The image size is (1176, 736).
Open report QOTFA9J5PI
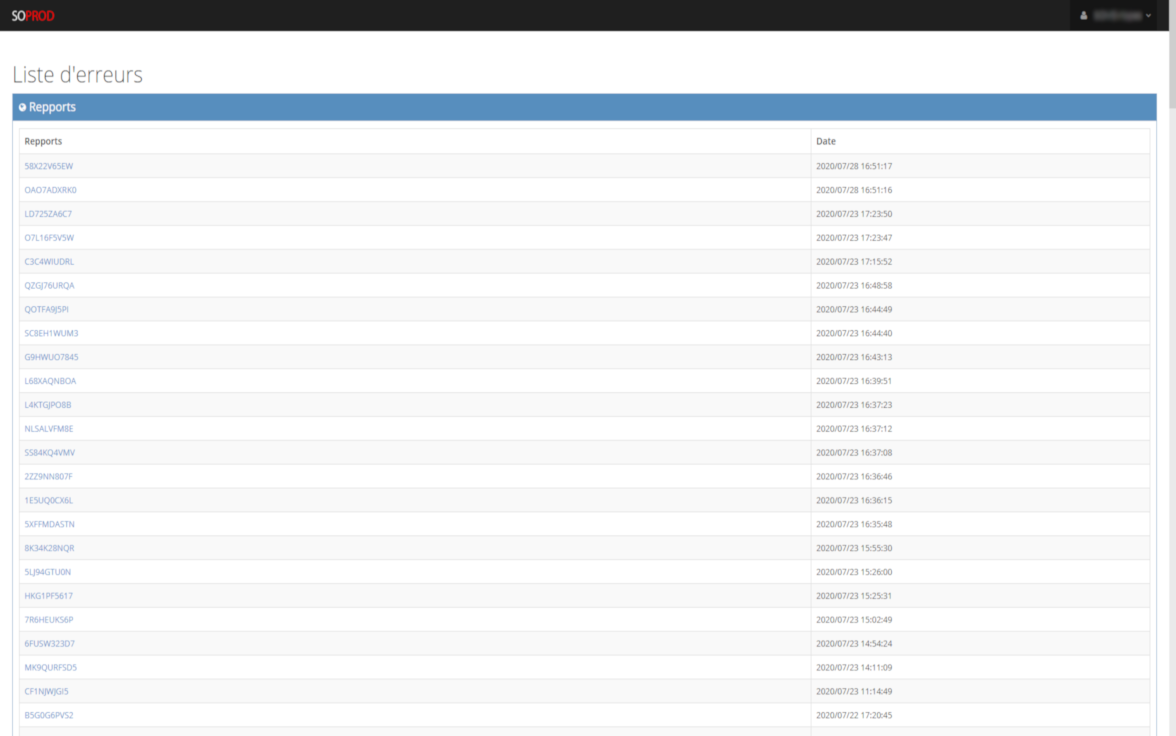click(46, 309)
